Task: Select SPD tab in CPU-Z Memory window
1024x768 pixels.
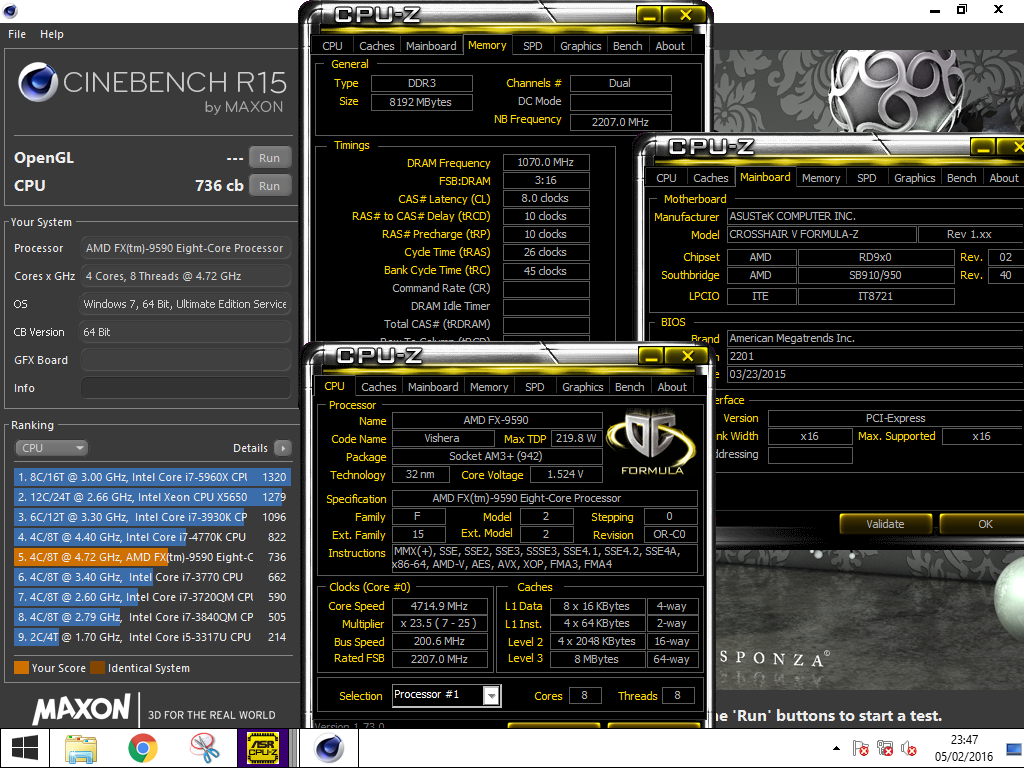Action: [533, 46]
